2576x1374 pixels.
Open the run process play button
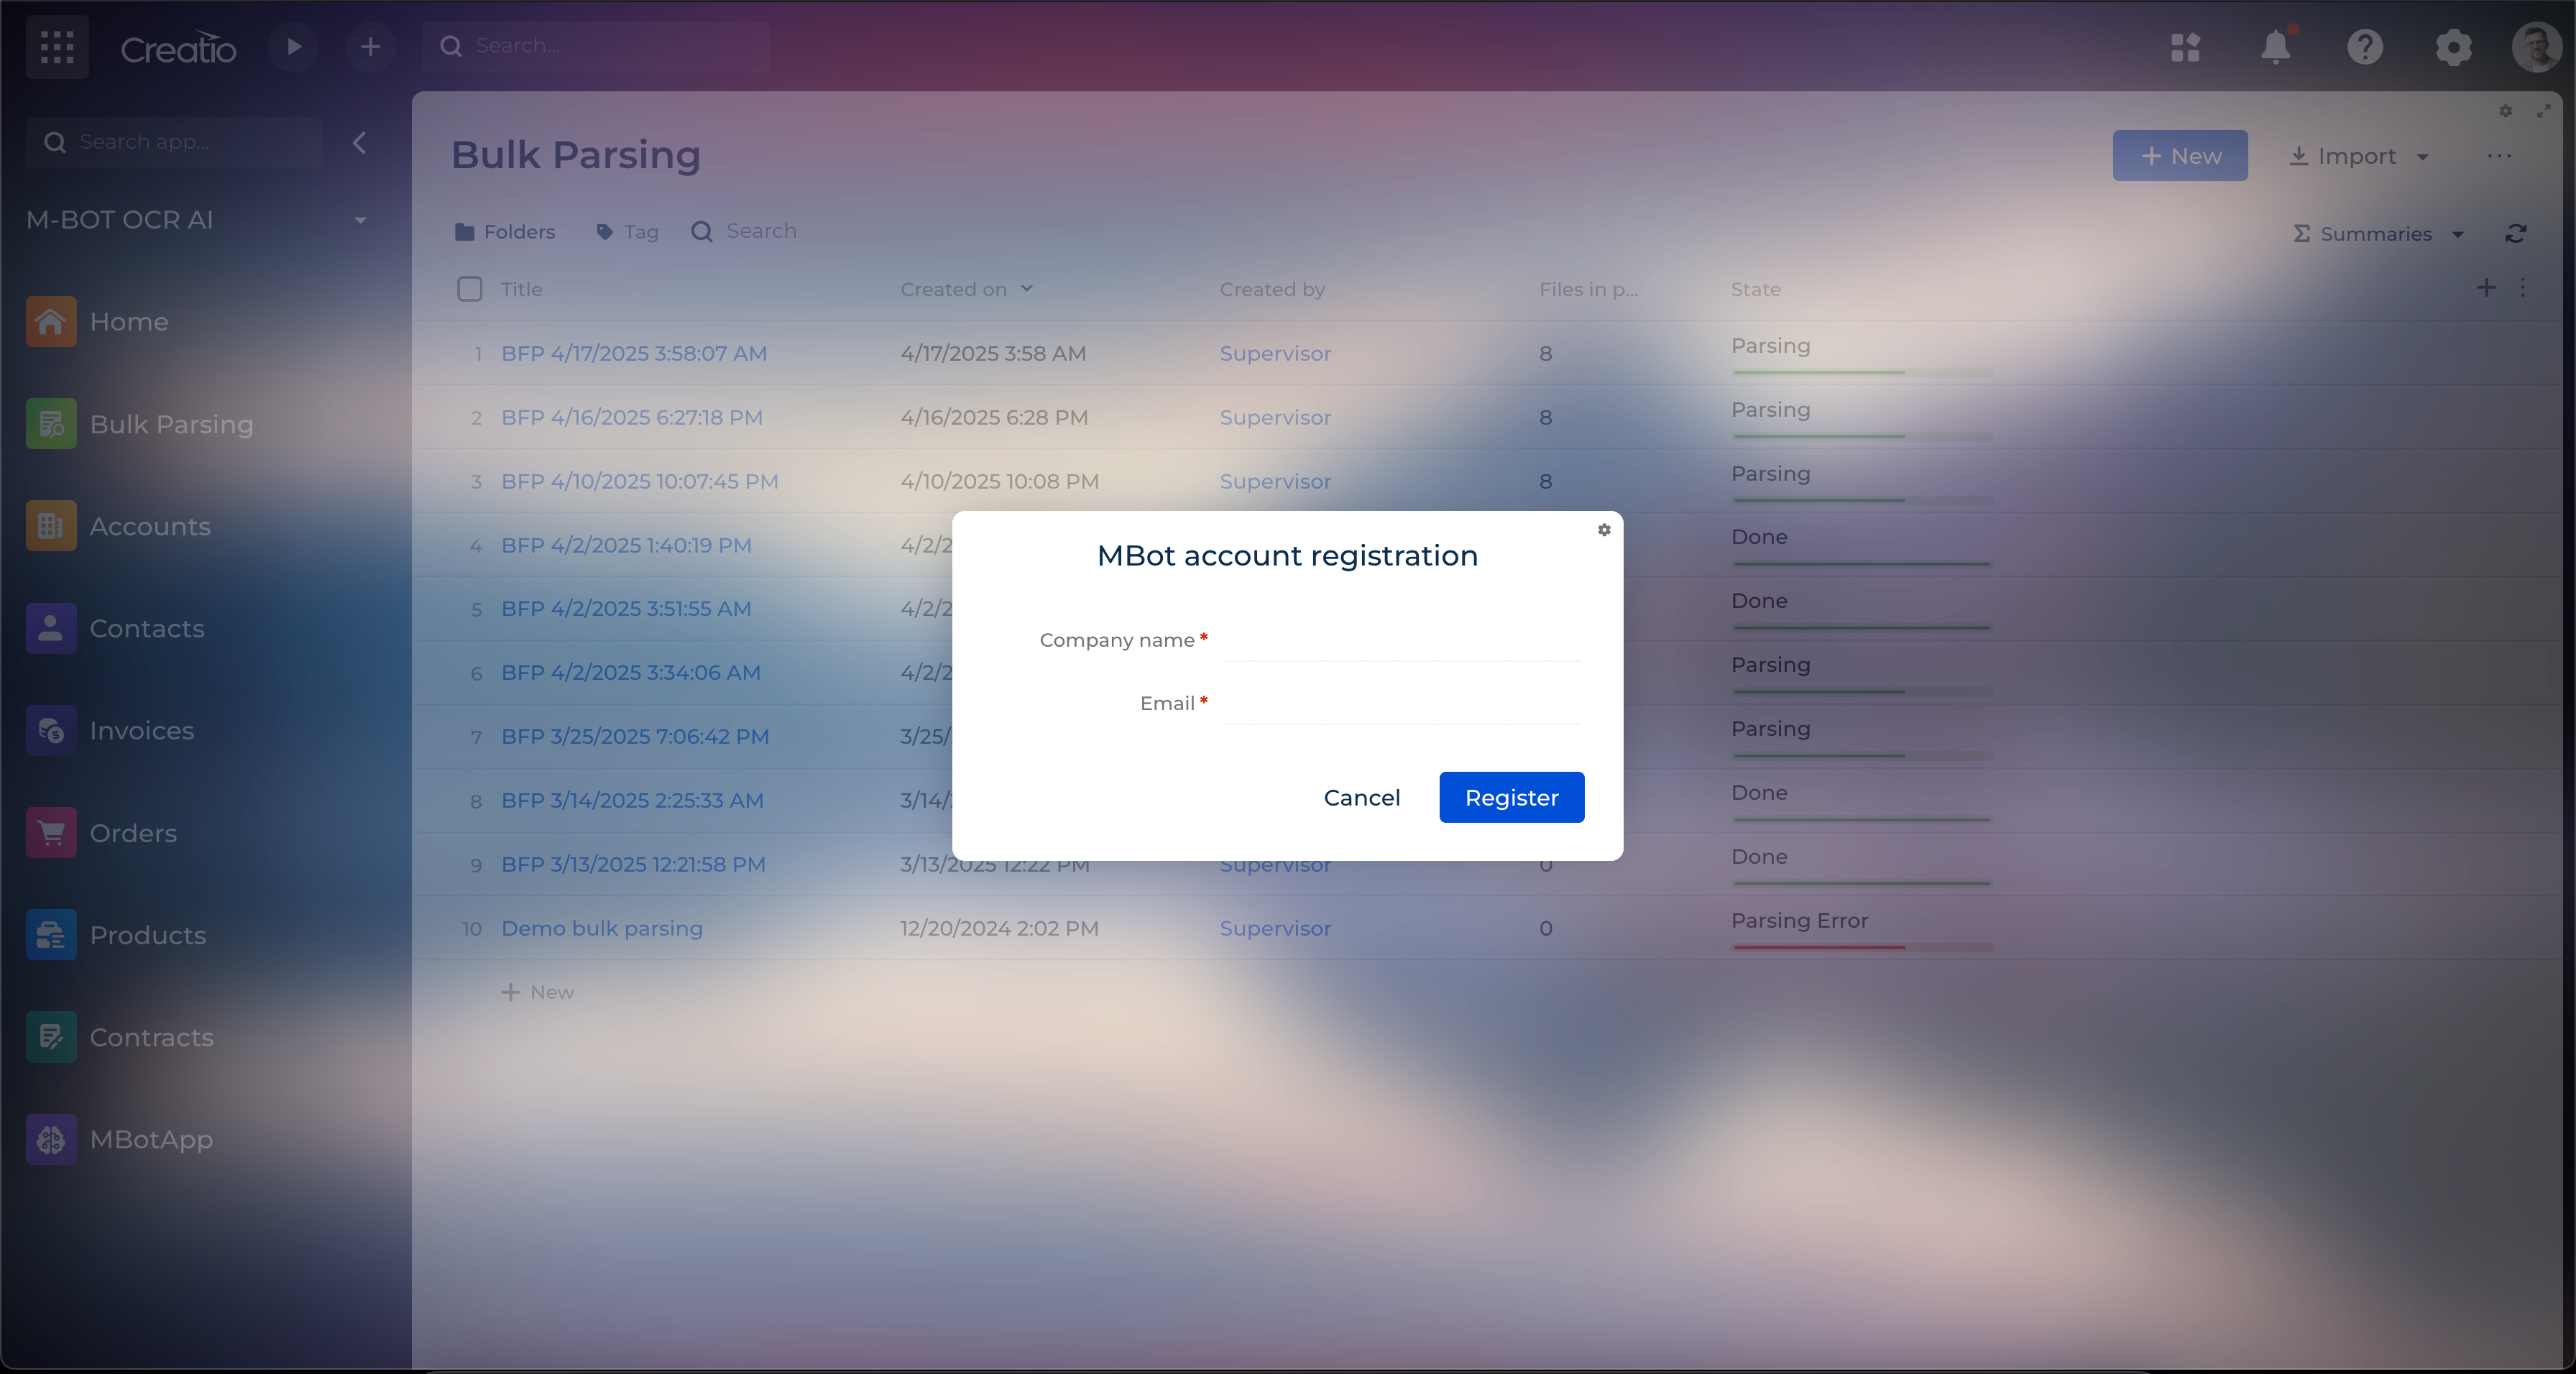click(x=293, y=47)
